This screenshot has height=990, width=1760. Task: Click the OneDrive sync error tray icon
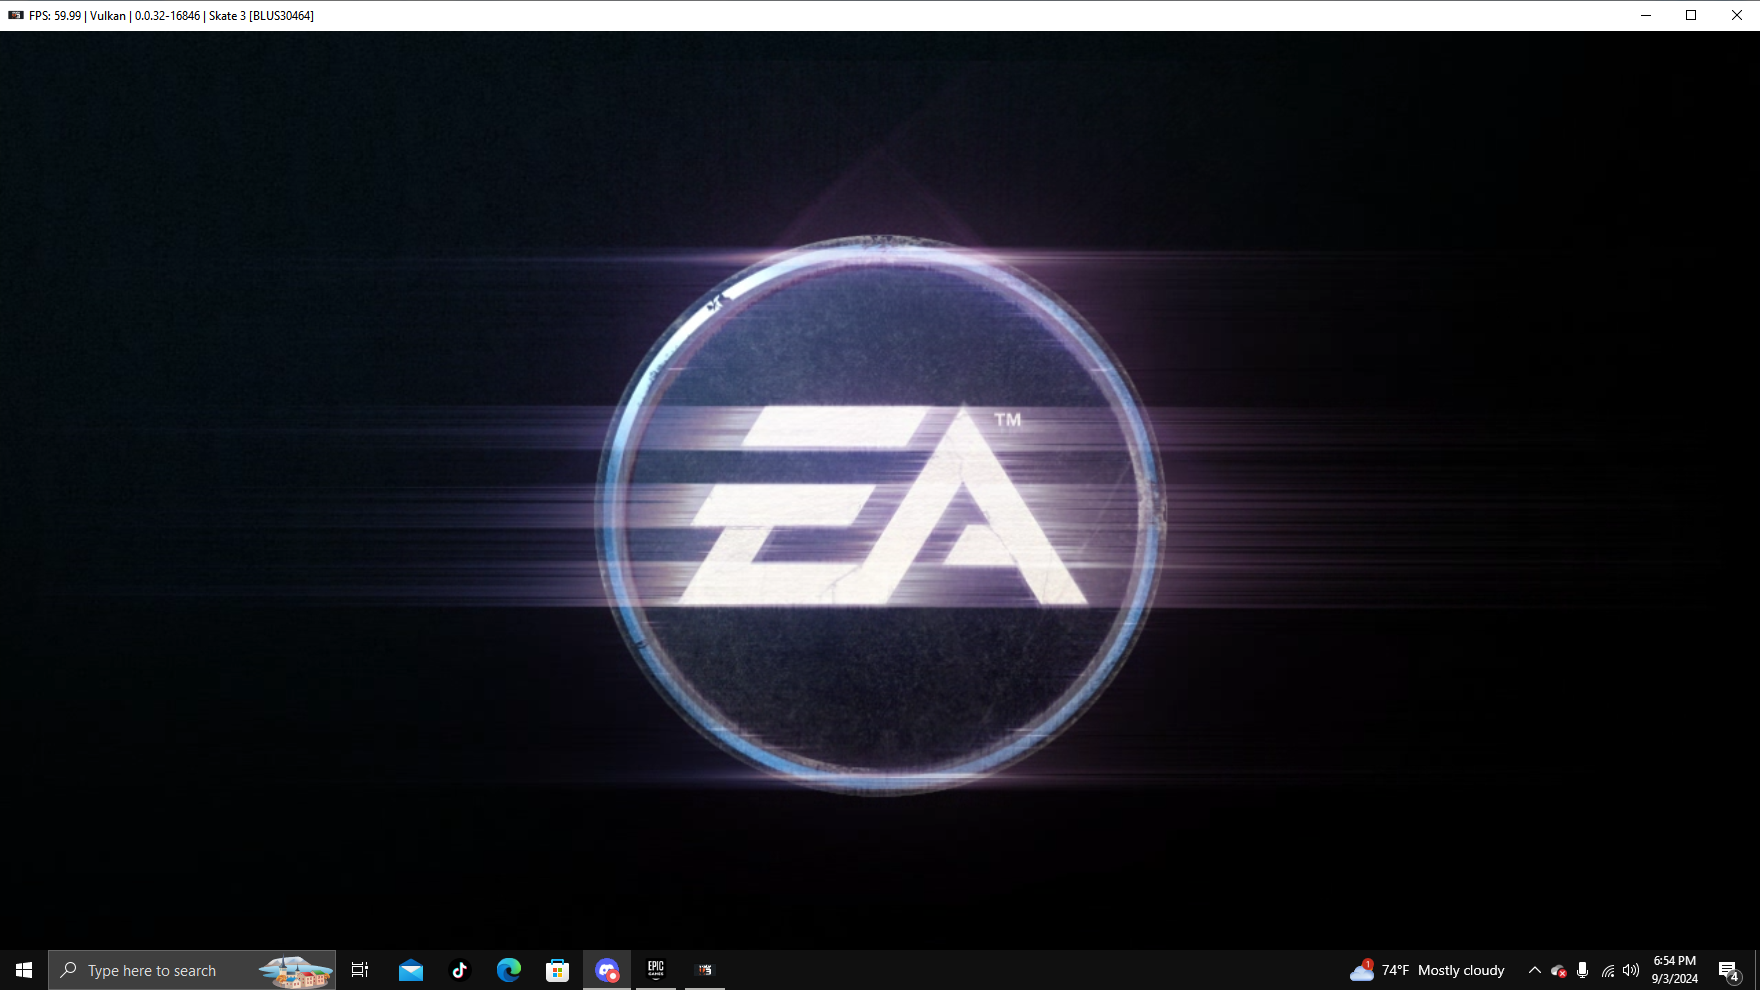[1559, 970]
